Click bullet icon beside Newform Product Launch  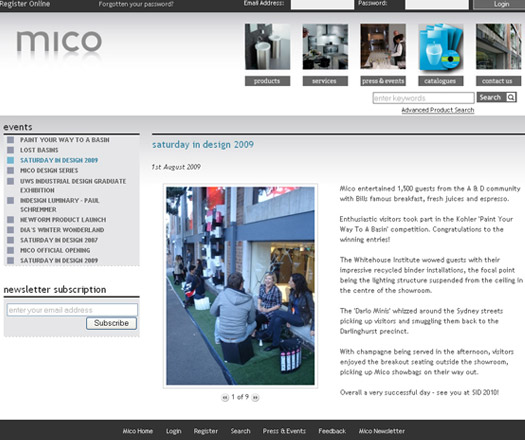pos(11,220)
